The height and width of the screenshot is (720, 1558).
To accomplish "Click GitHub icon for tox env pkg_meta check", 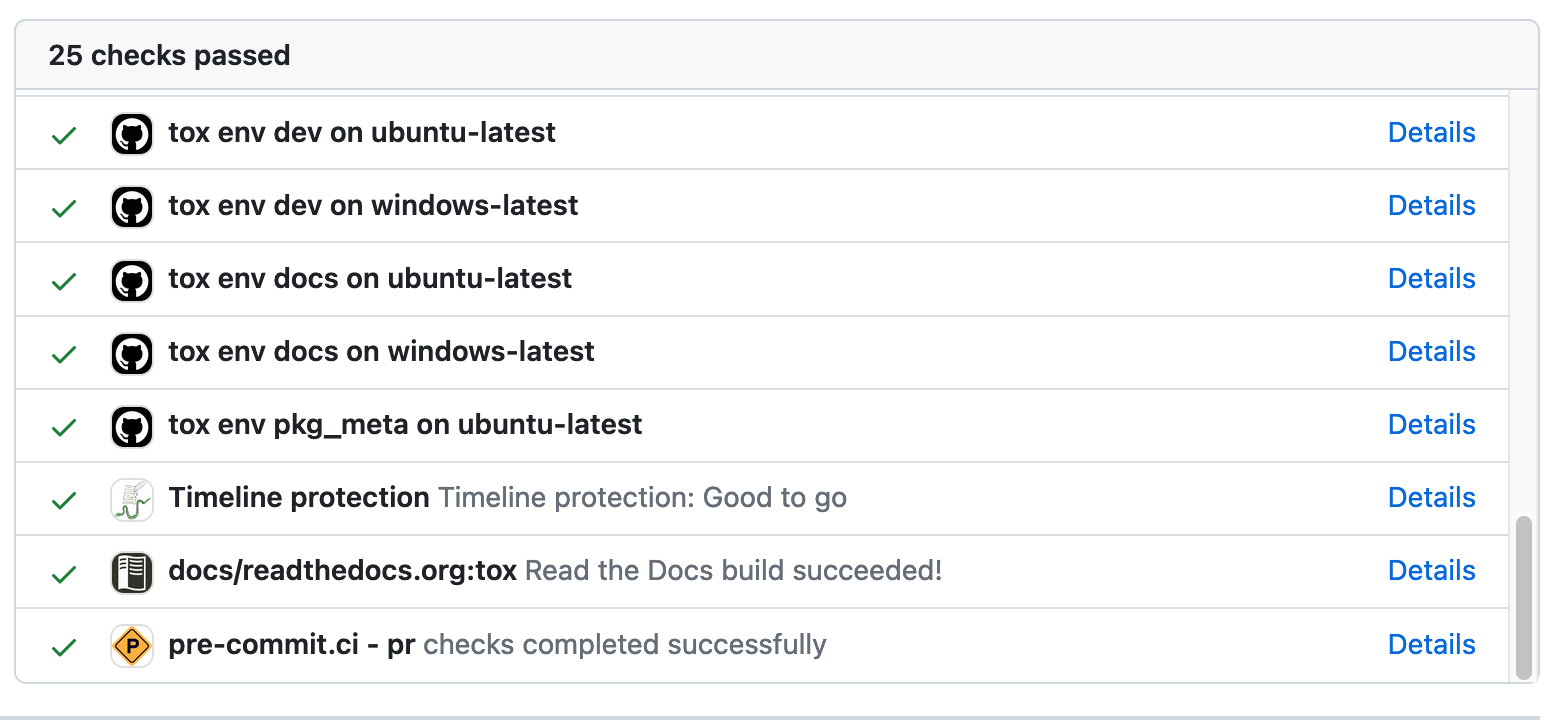I will [x=131, y=426].
